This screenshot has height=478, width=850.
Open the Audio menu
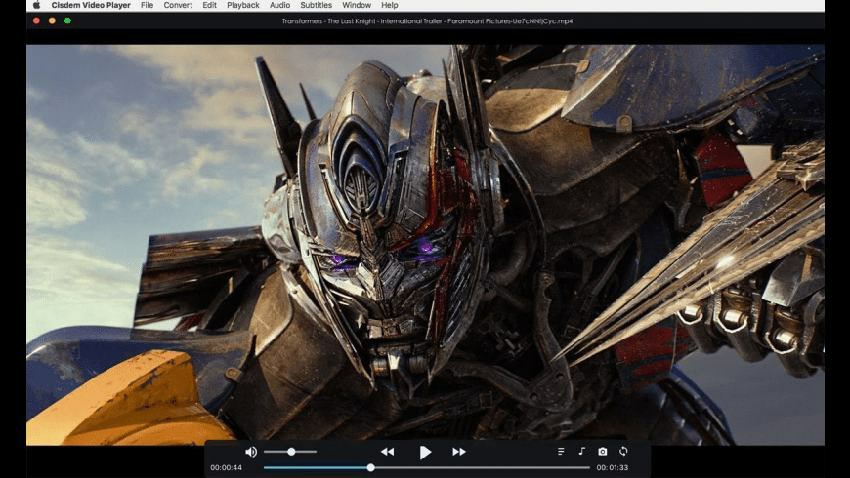280,5
